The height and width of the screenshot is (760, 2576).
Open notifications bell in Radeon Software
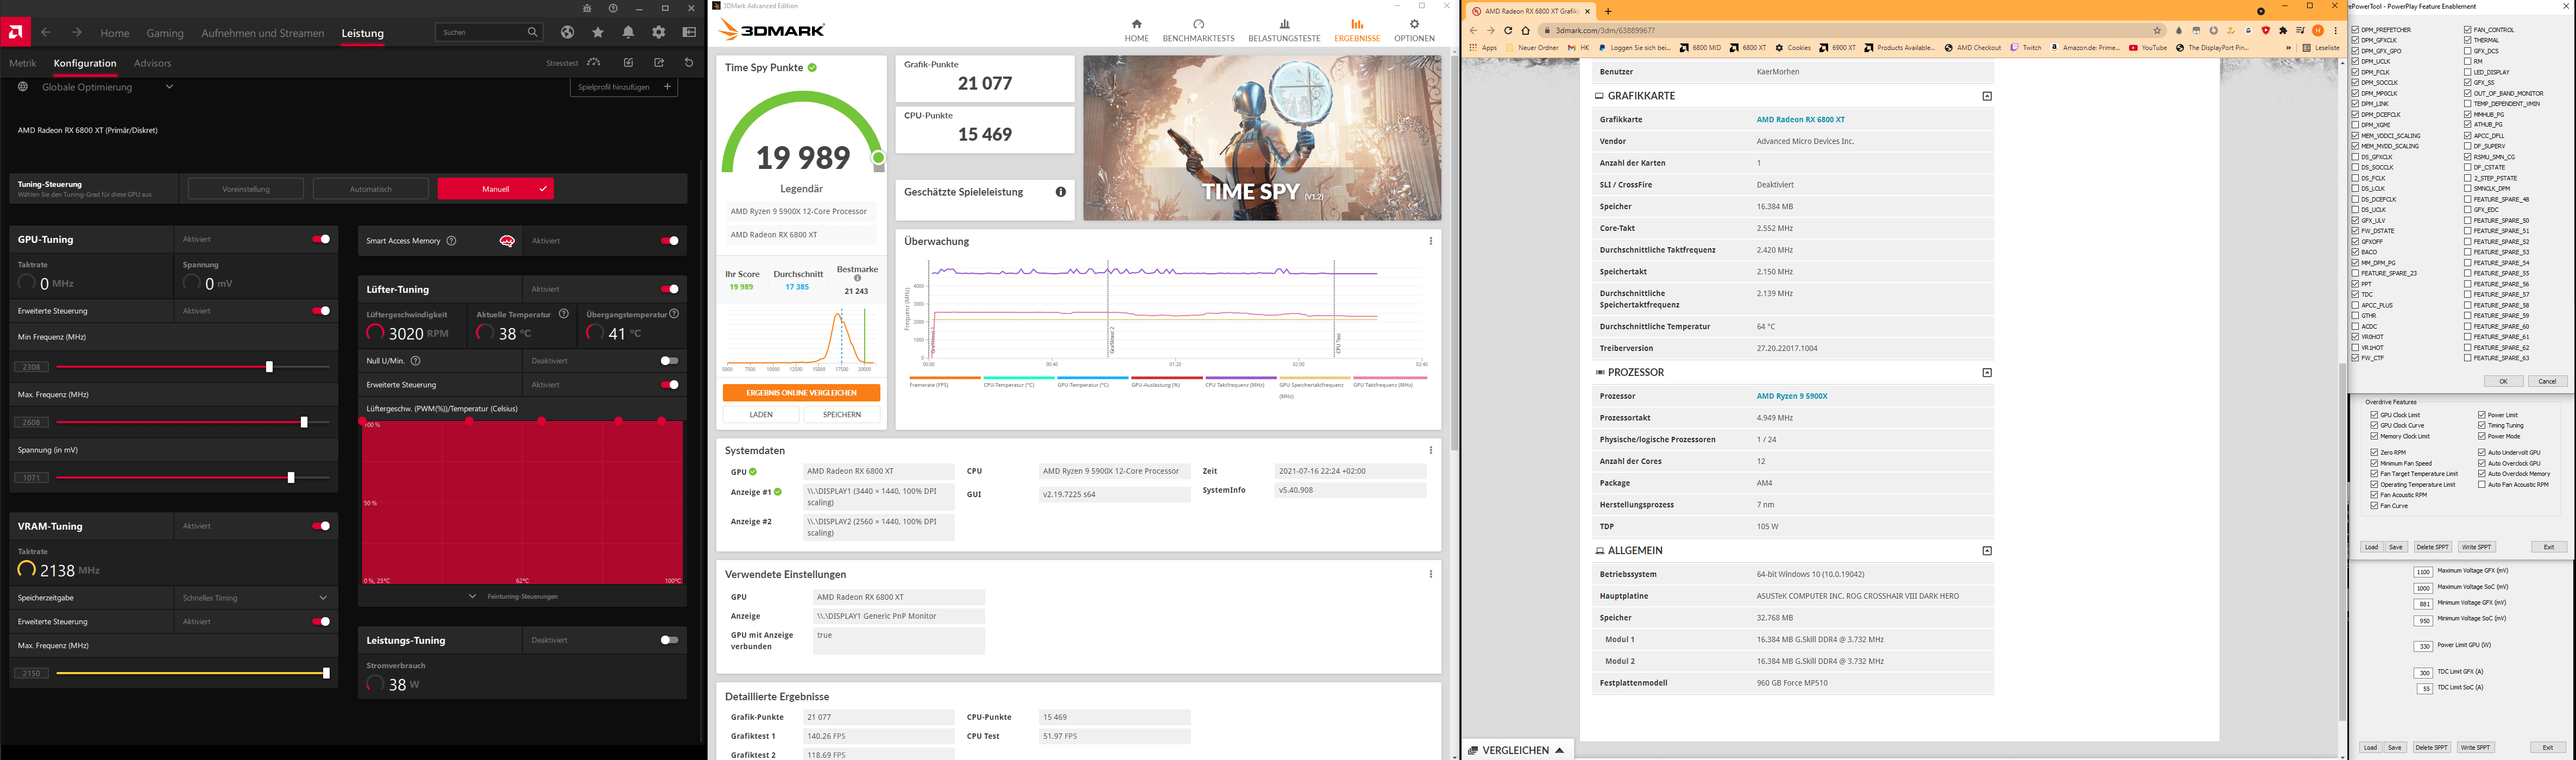click(x=628, y=32)
